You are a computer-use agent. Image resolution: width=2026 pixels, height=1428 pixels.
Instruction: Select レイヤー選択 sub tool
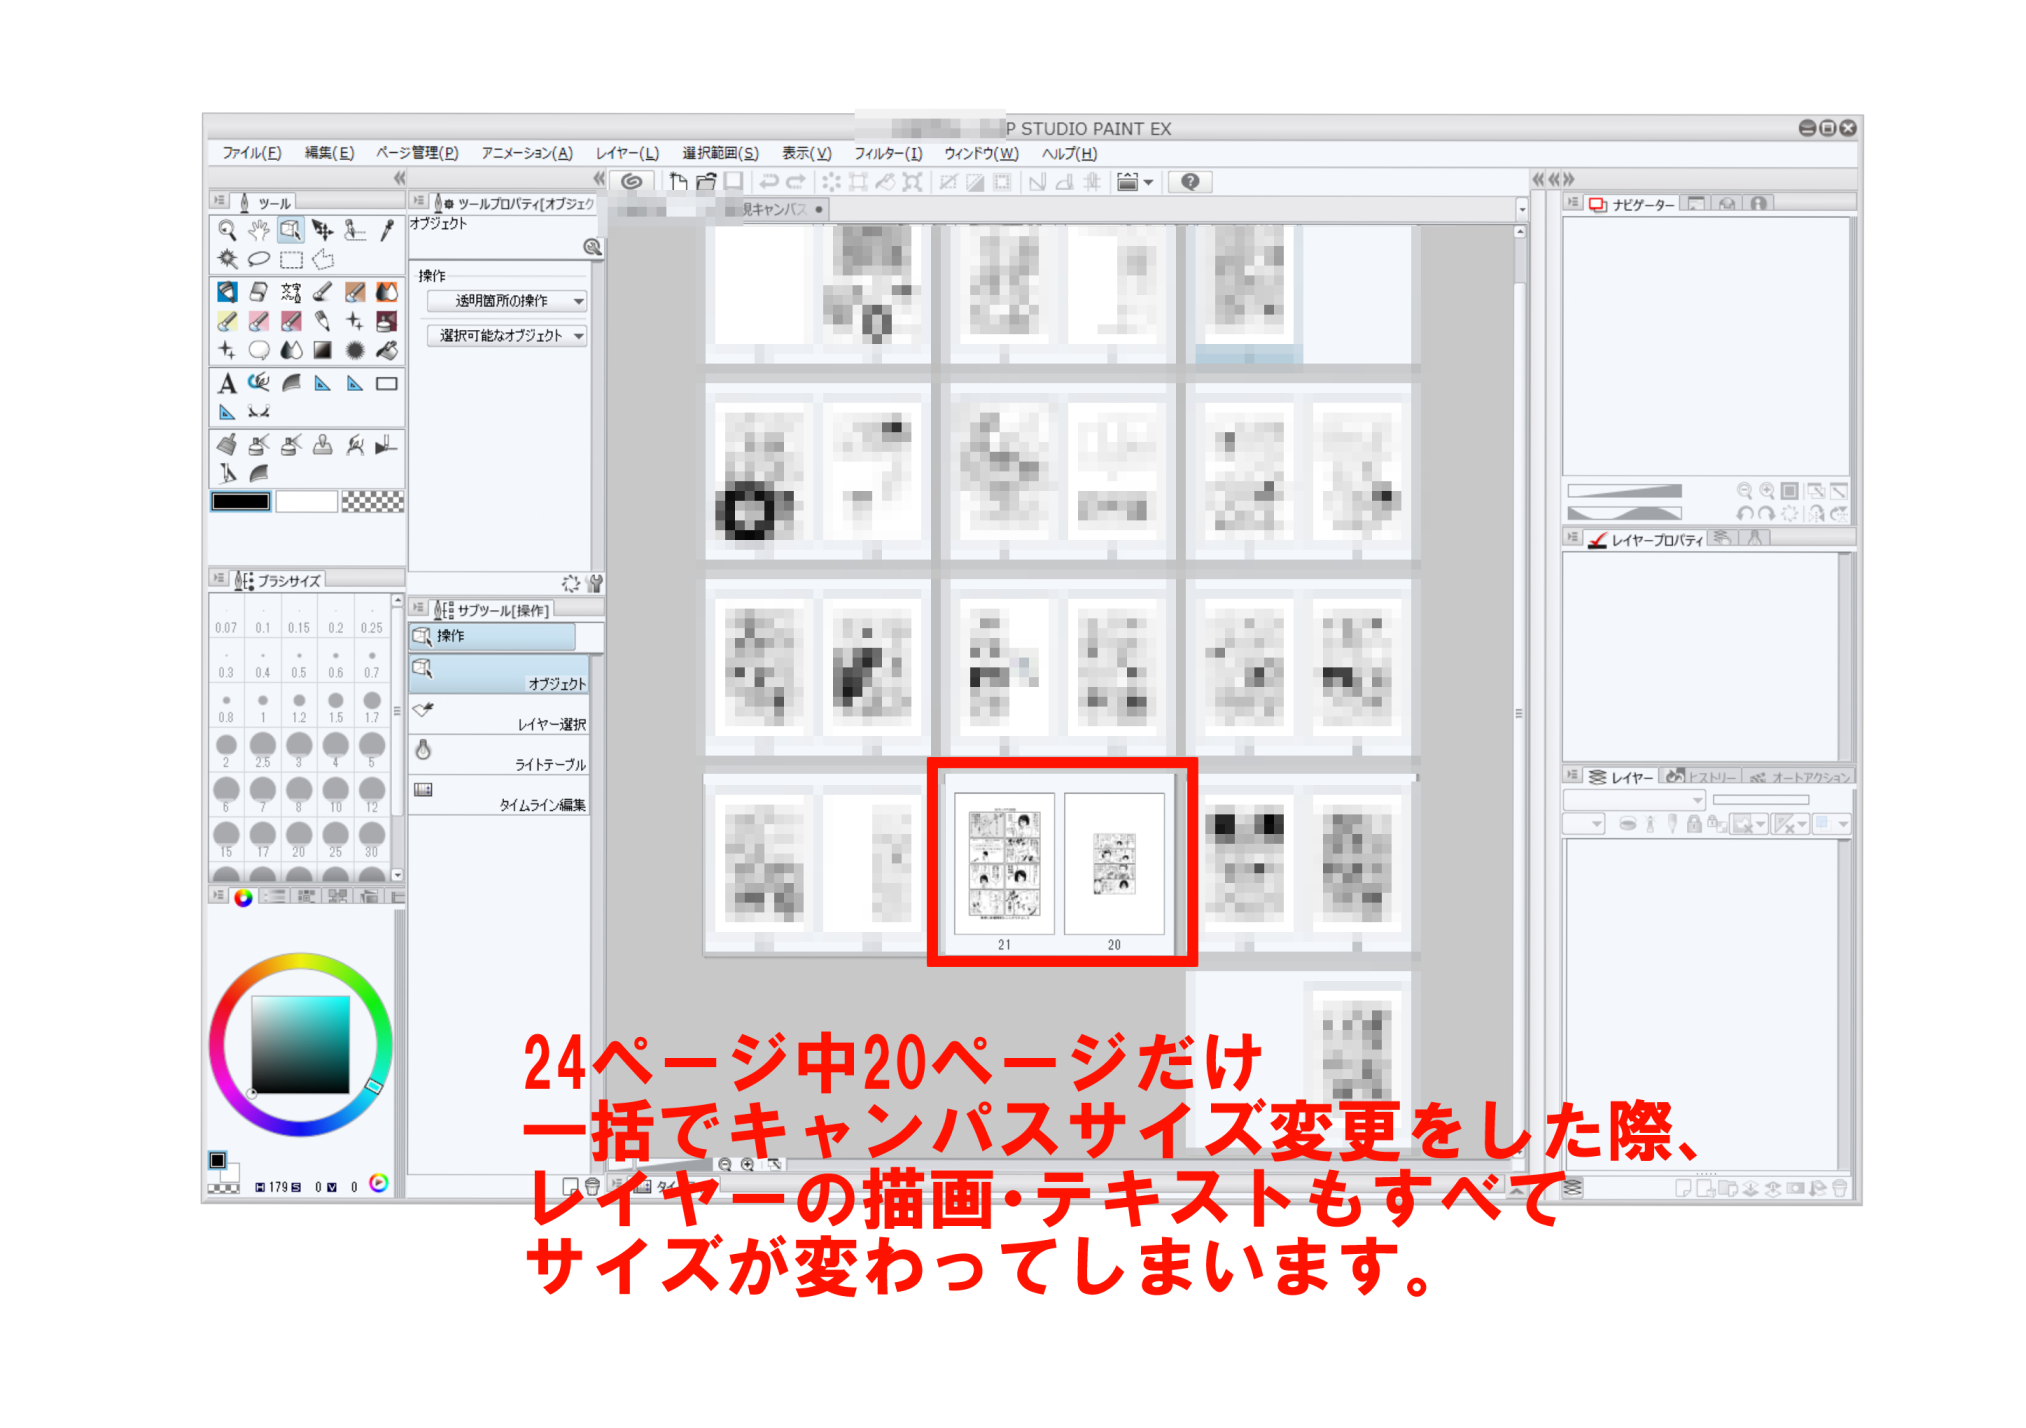pyautogui.click(x=500, y=715)
